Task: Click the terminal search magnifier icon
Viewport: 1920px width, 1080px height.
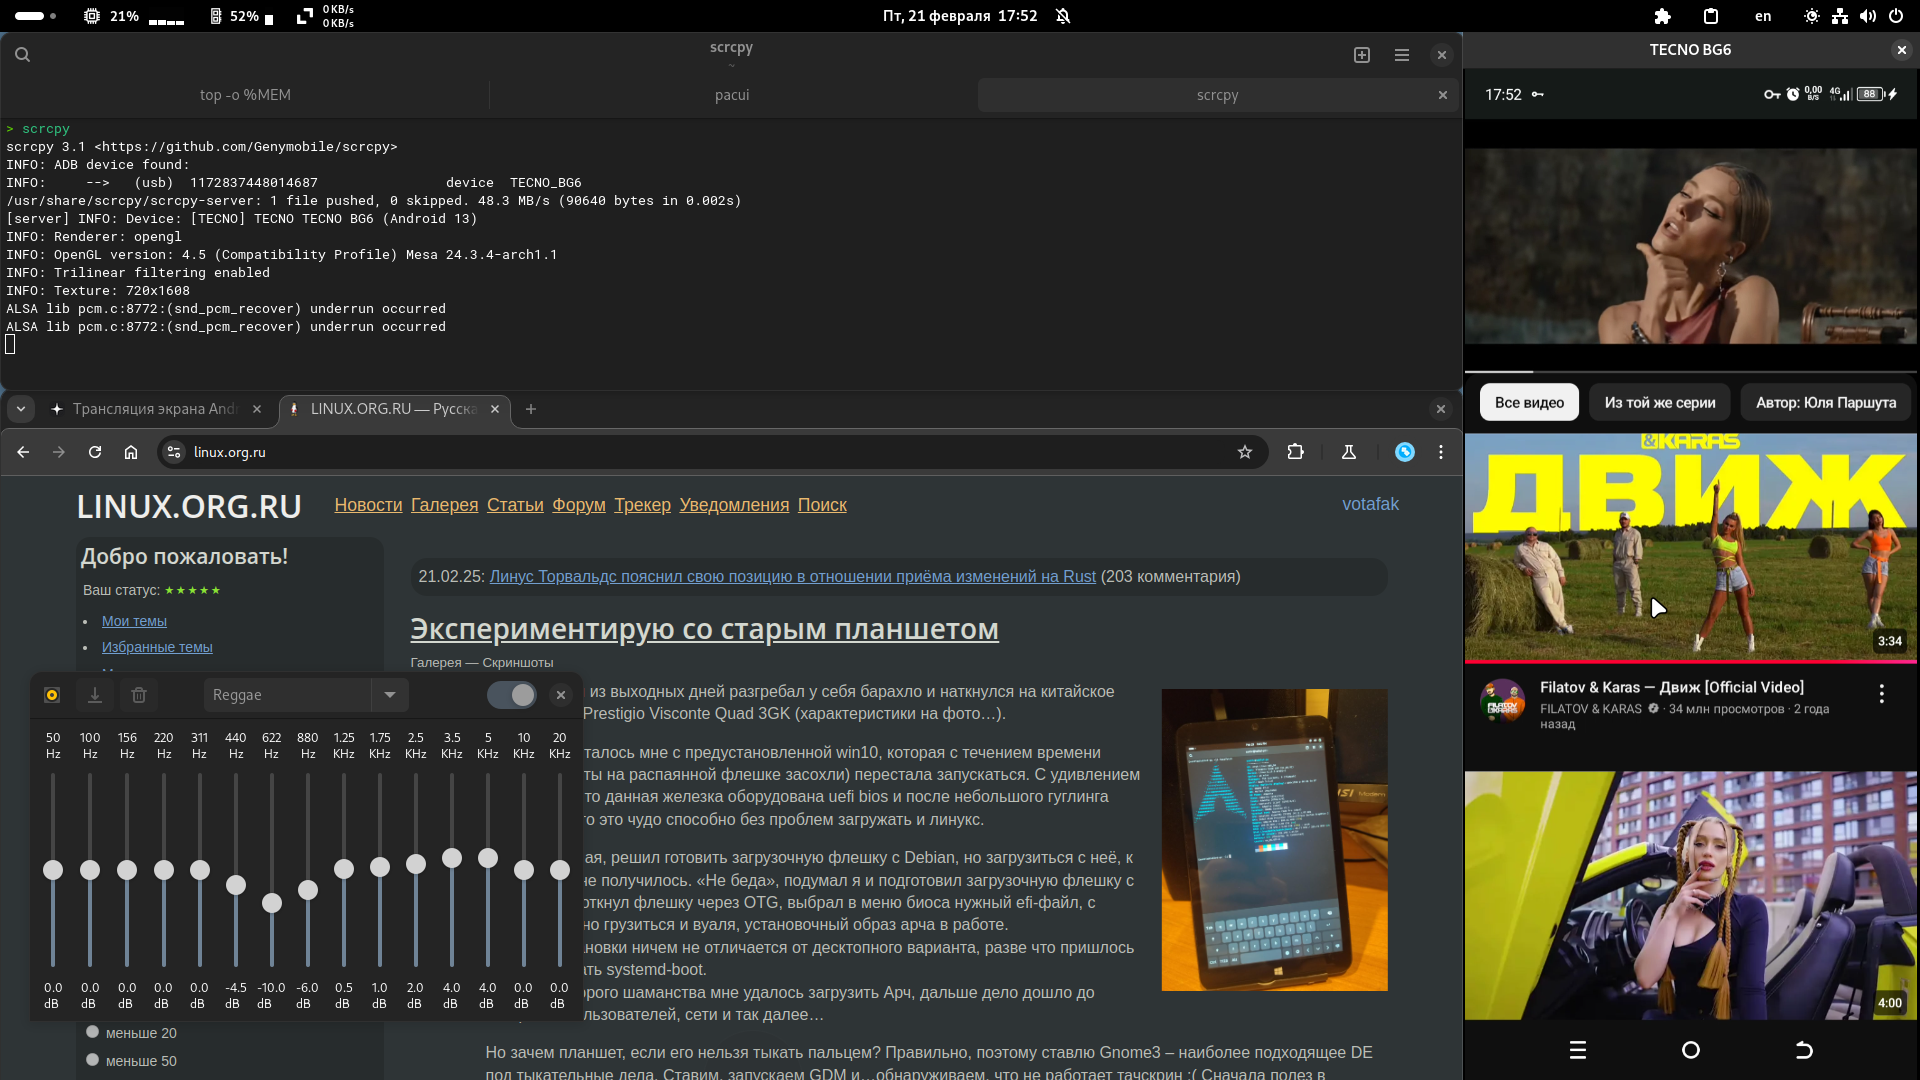Action: pyautogui.click(x=22, y=55)
